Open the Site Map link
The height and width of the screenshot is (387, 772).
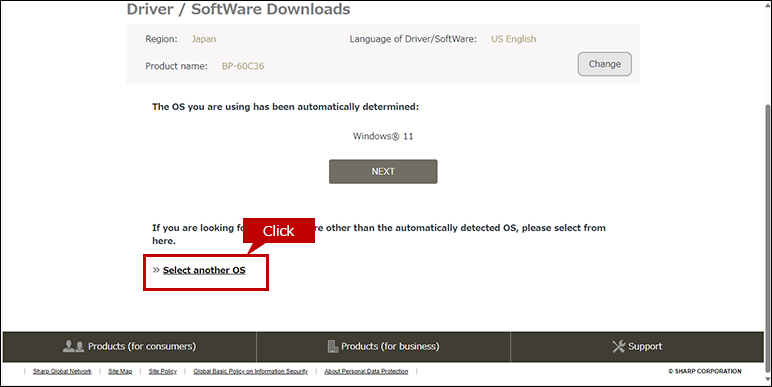coord(120,371)
